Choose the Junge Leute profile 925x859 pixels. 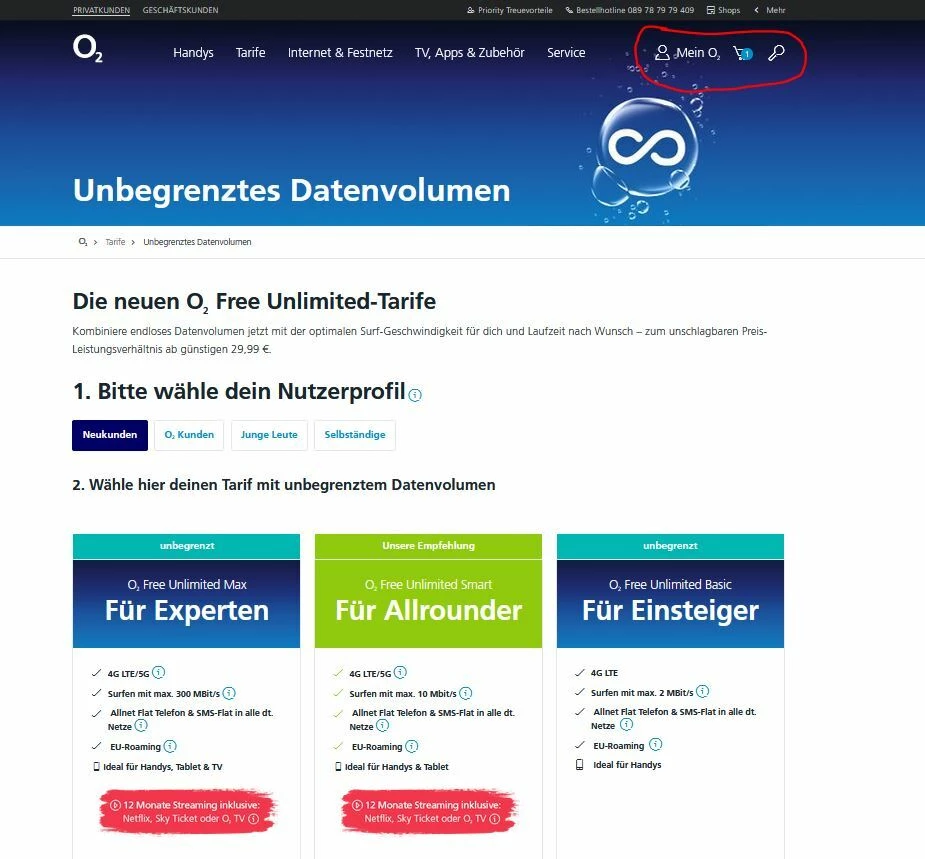point(269,435)
